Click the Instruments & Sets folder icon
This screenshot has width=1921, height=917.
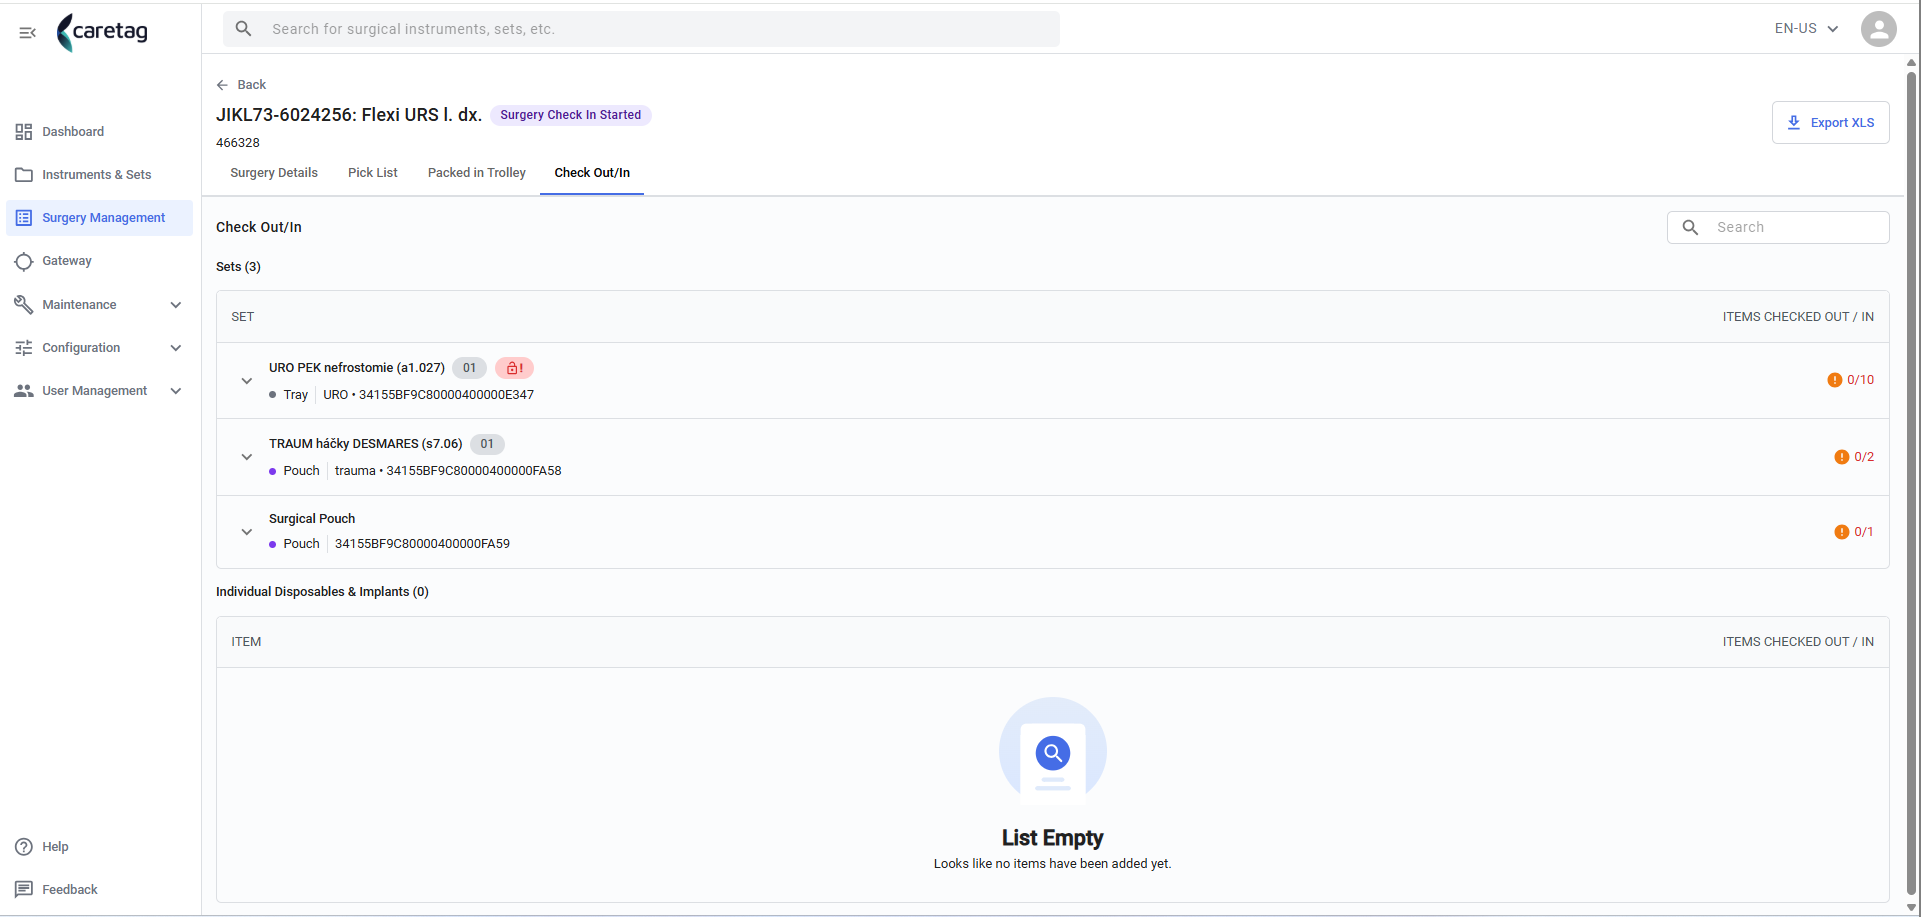[24, 175]
